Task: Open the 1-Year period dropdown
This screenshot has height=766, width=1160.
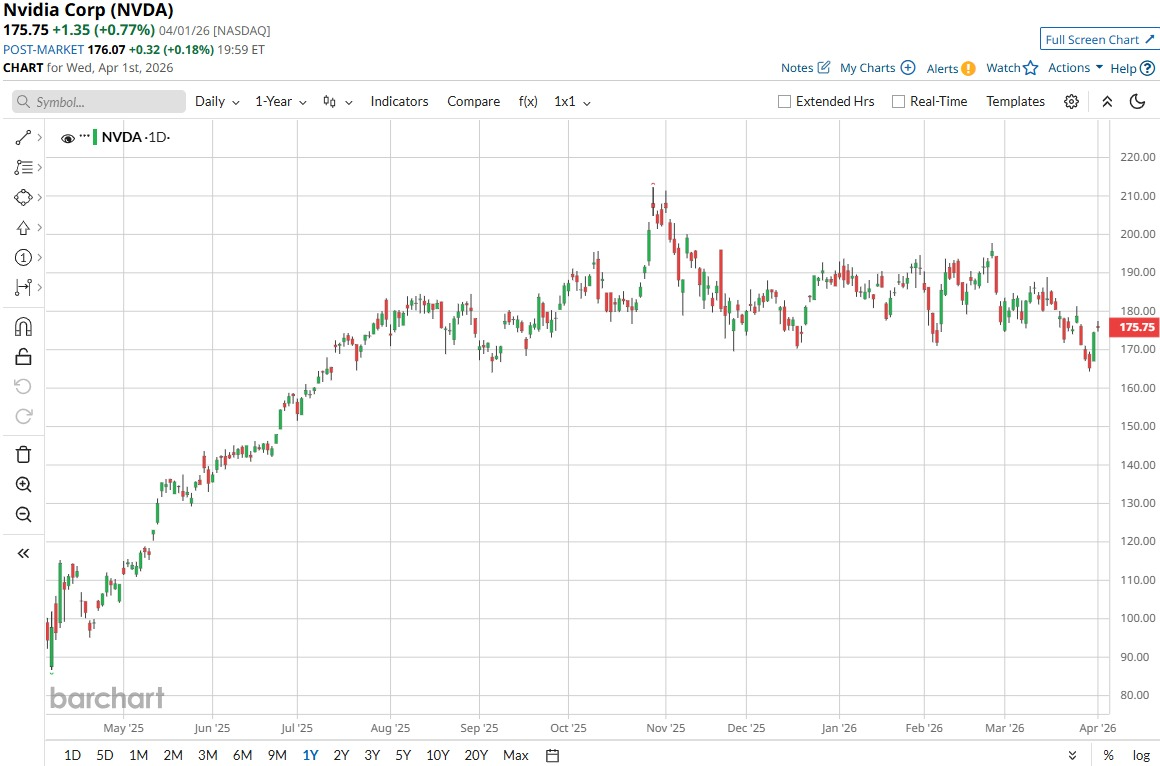Action: pos(280,101)
